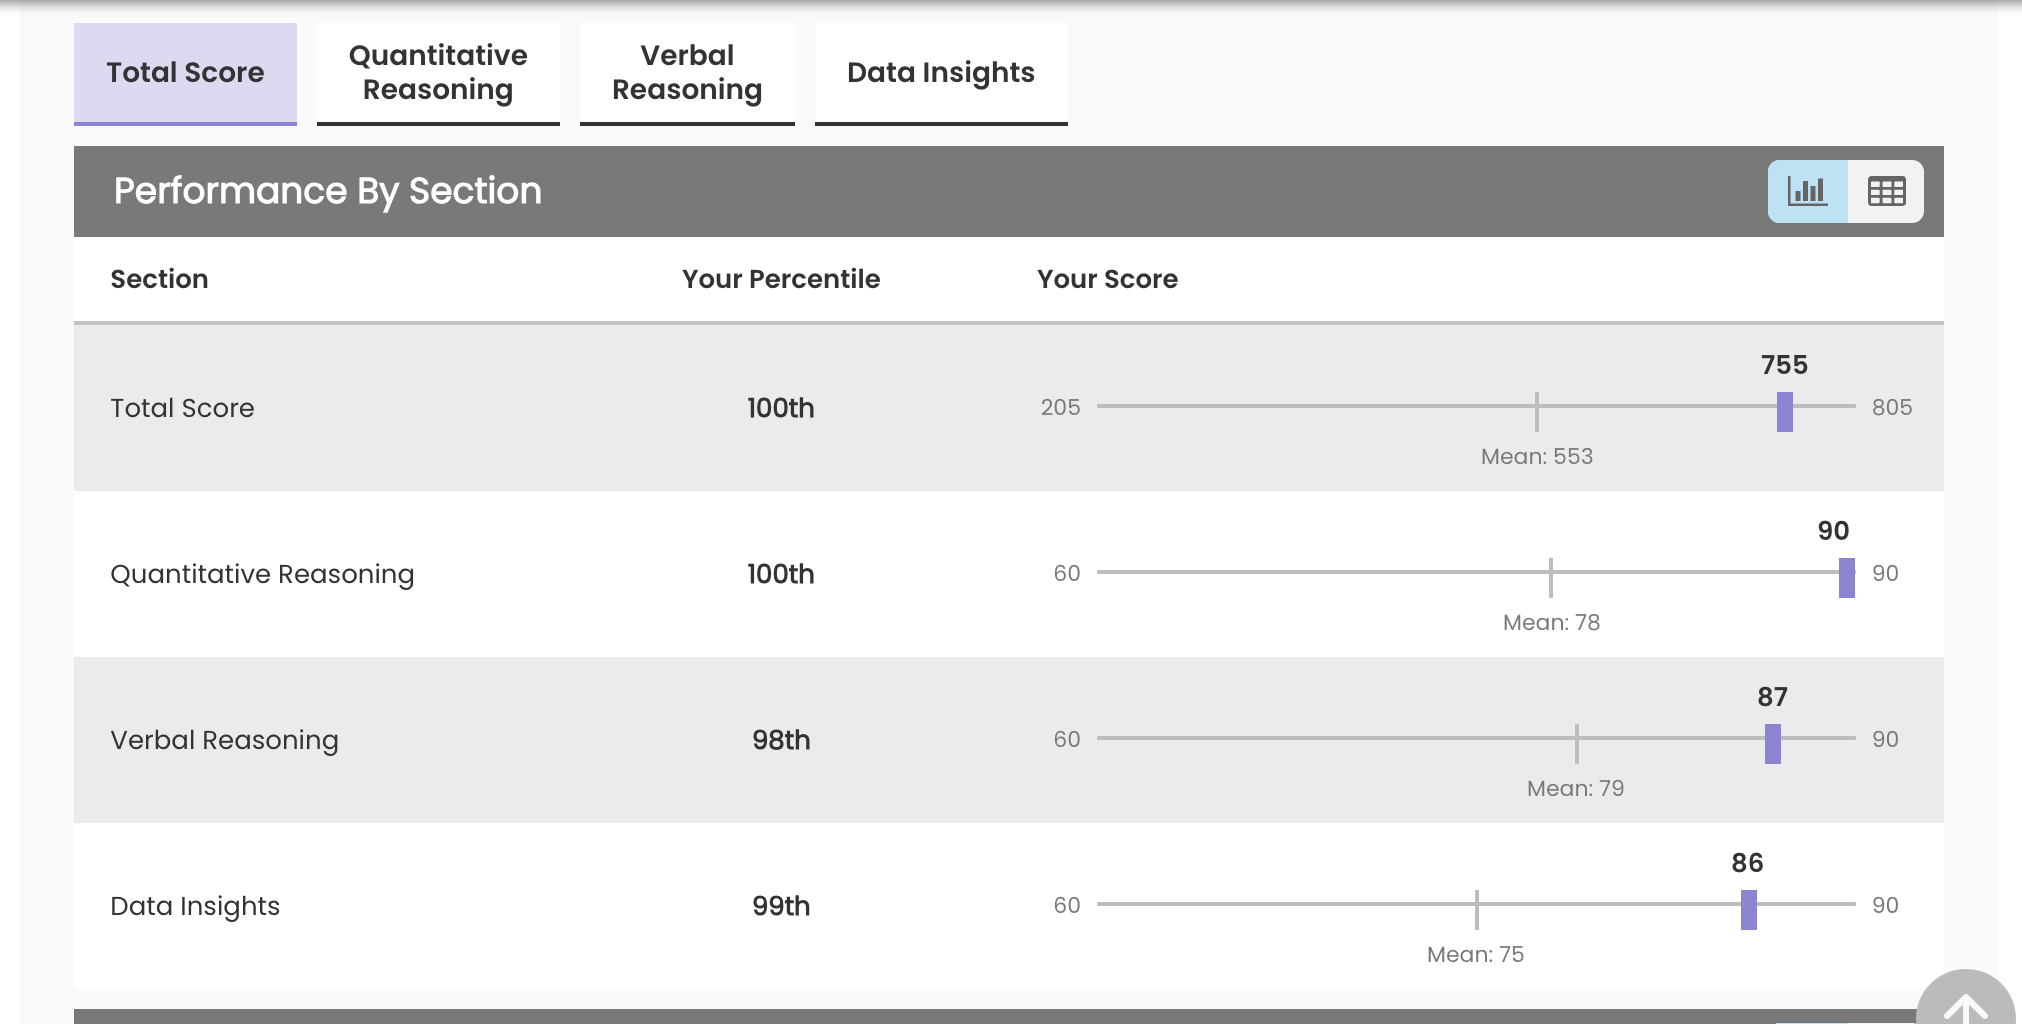Open the Data Insights tab
The height and width of the screenshot is (1024, 2022).
pyautogui.click(x=940, y=73)
